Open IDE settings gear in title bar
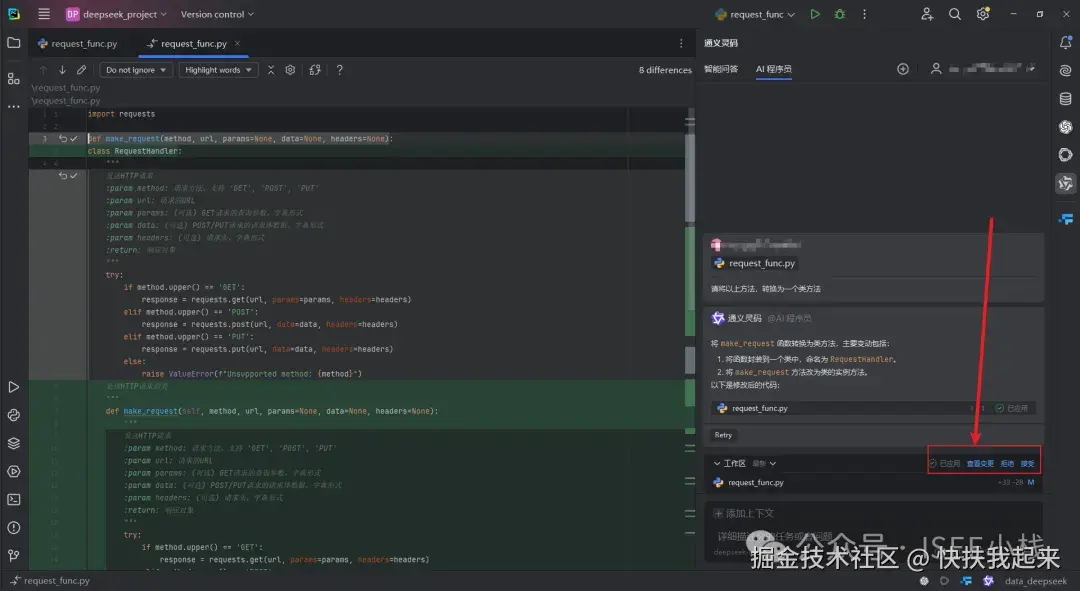 click(x=983, y=14)
